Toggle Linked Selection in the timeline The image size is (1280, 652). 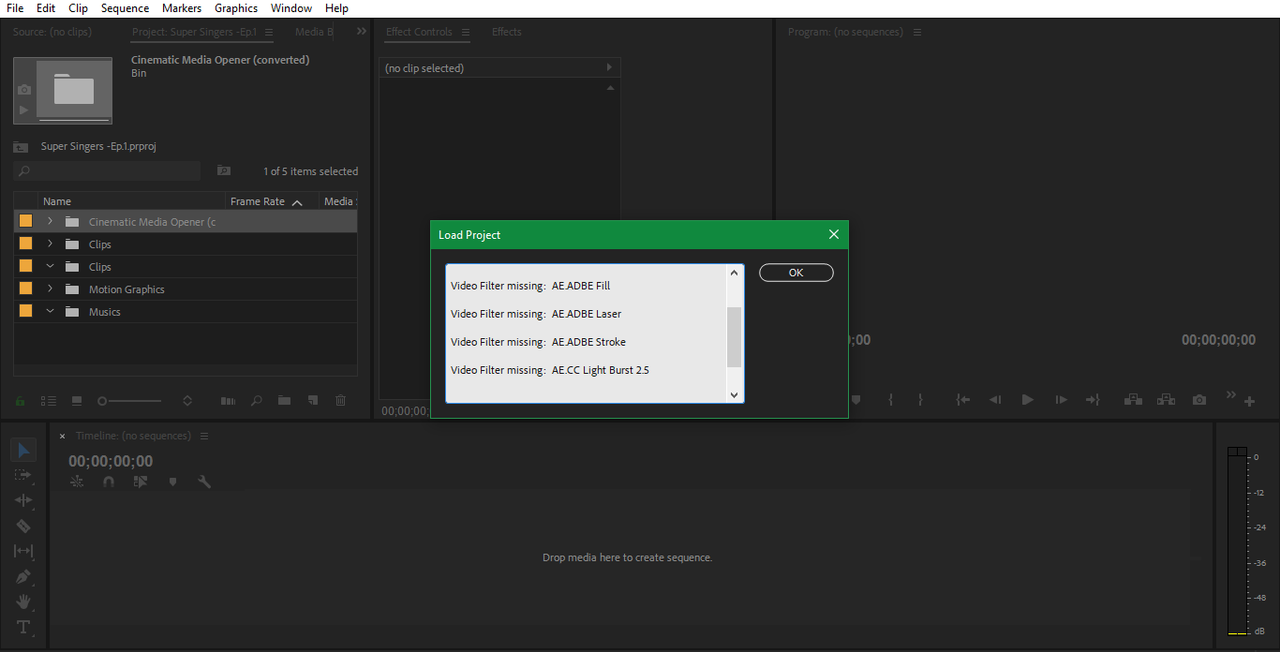click(140, 482)
